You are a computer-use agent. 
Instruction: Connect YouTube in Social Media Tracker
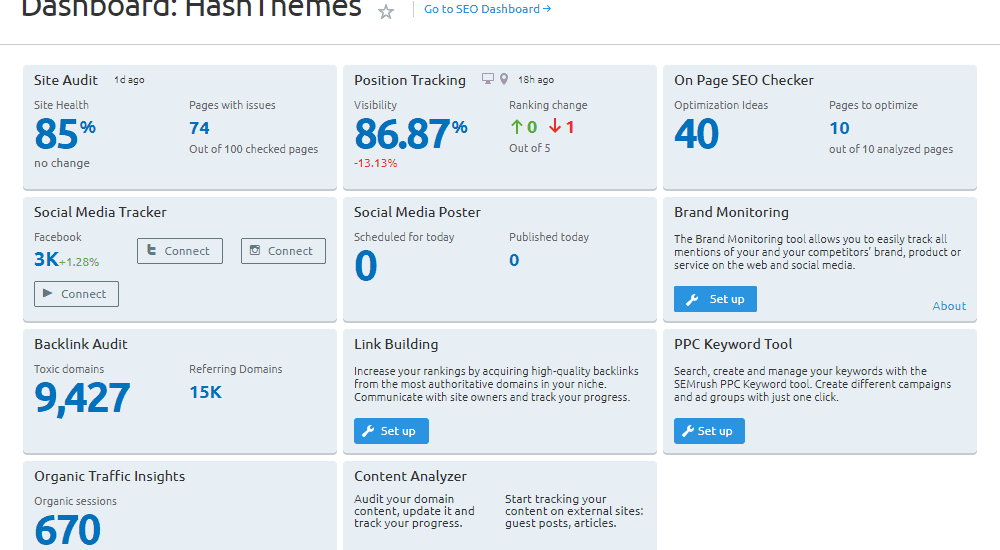coord(76,294)
